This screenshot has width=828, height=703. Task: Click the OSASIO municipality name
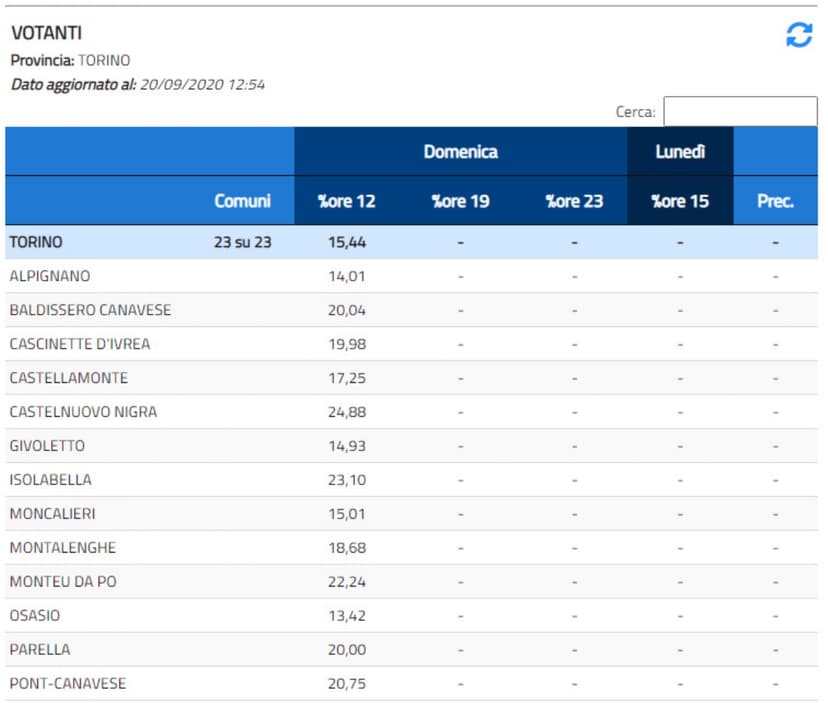35,616
